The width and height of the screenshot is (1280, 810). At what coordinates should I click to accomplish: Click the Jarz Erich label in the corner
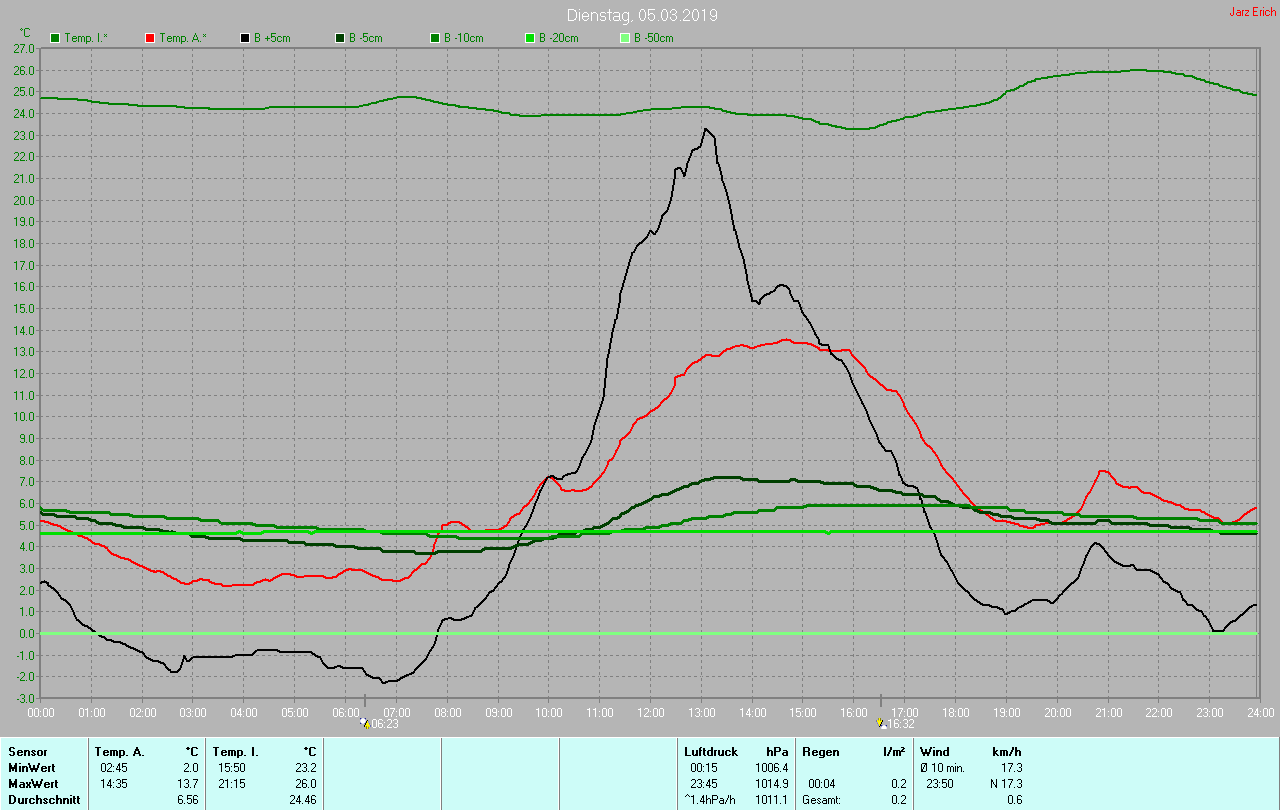[x=1252, y=12]
